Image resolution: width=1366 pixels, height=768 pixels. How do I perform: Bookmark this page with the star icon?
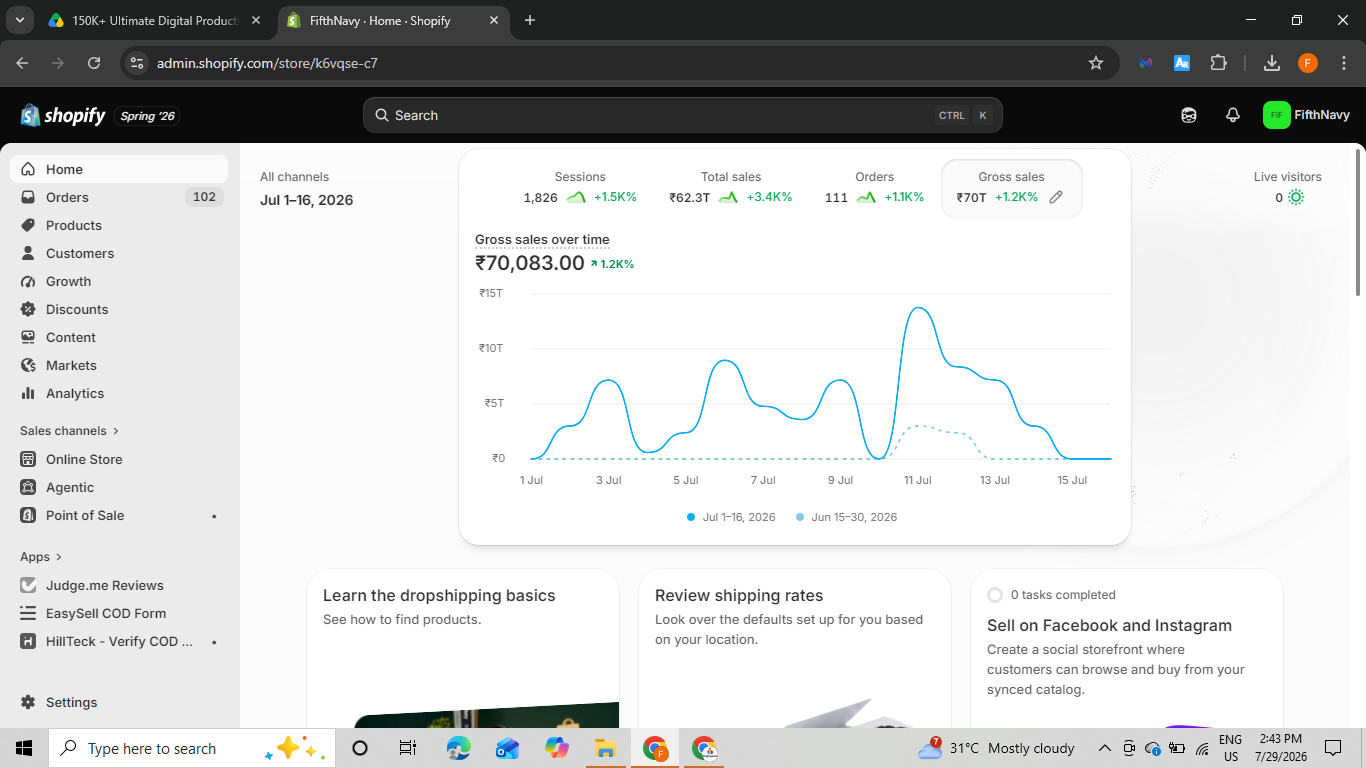pos(1096,63)
